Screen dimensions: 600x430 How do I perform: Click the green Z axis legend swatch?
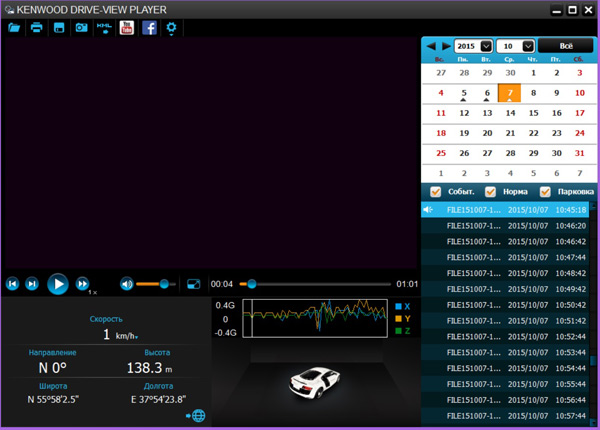[398, 331]
